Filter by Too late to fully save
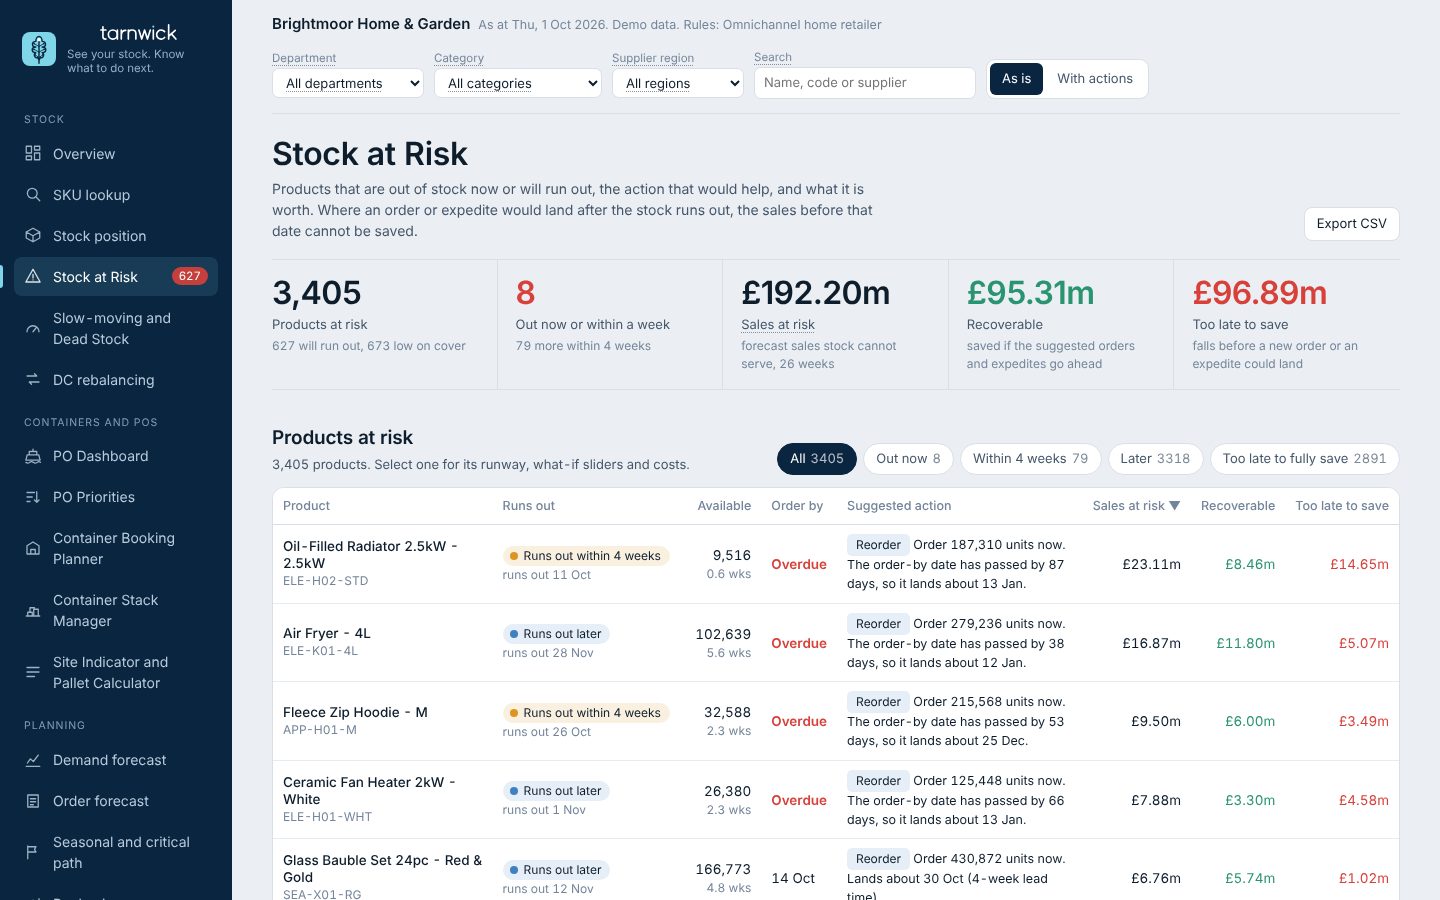Image resolution: width=1440 pixels, height=900 pixels. pos(1304,459)
